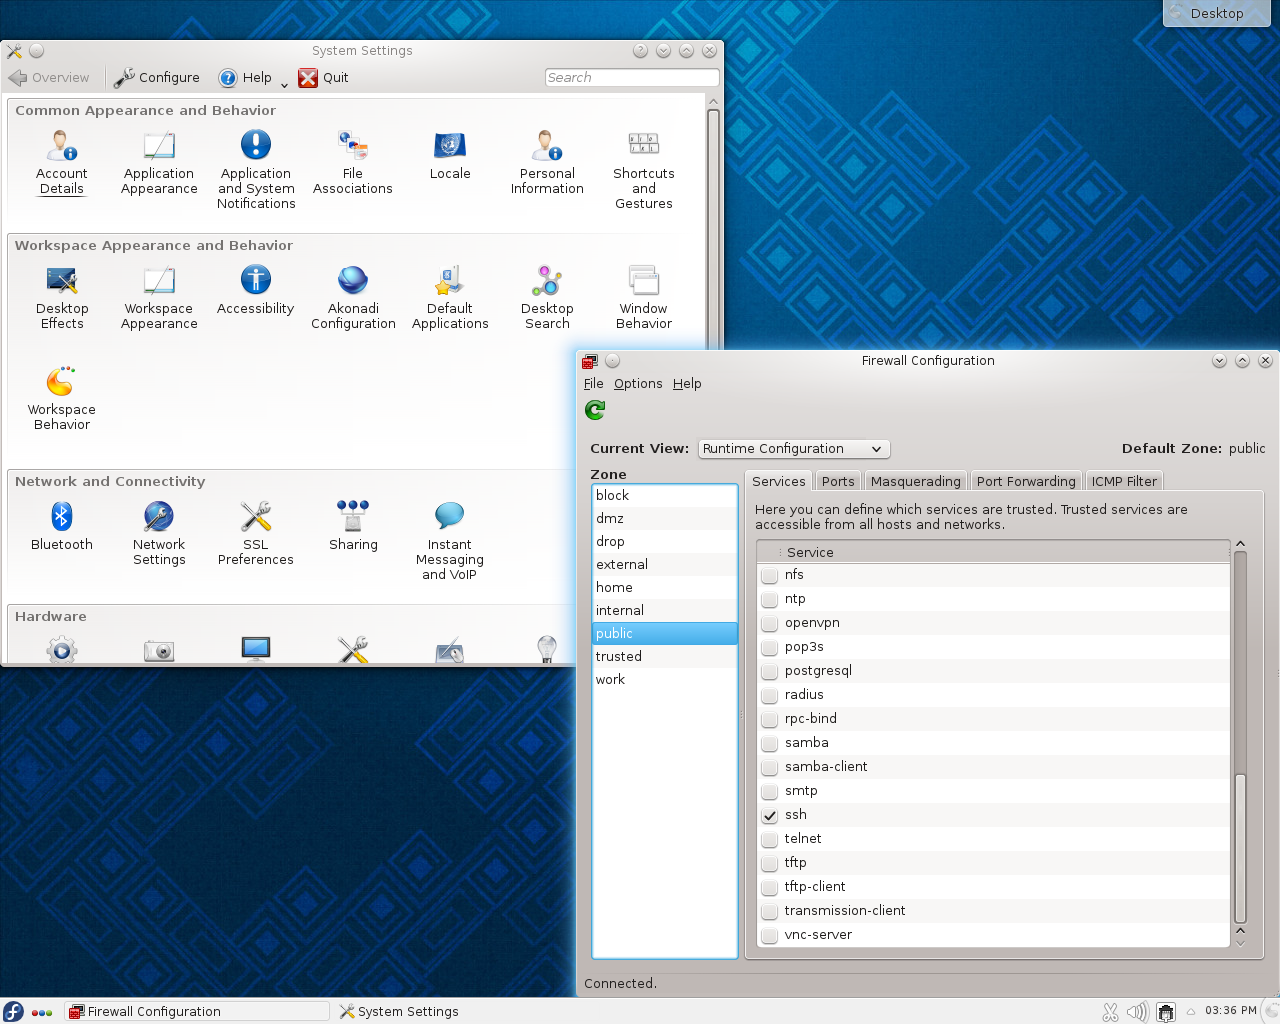Screen dimensions: 1280x1024
Task: Open Shortcuts and Gestures settings
Action: (644, 170)
